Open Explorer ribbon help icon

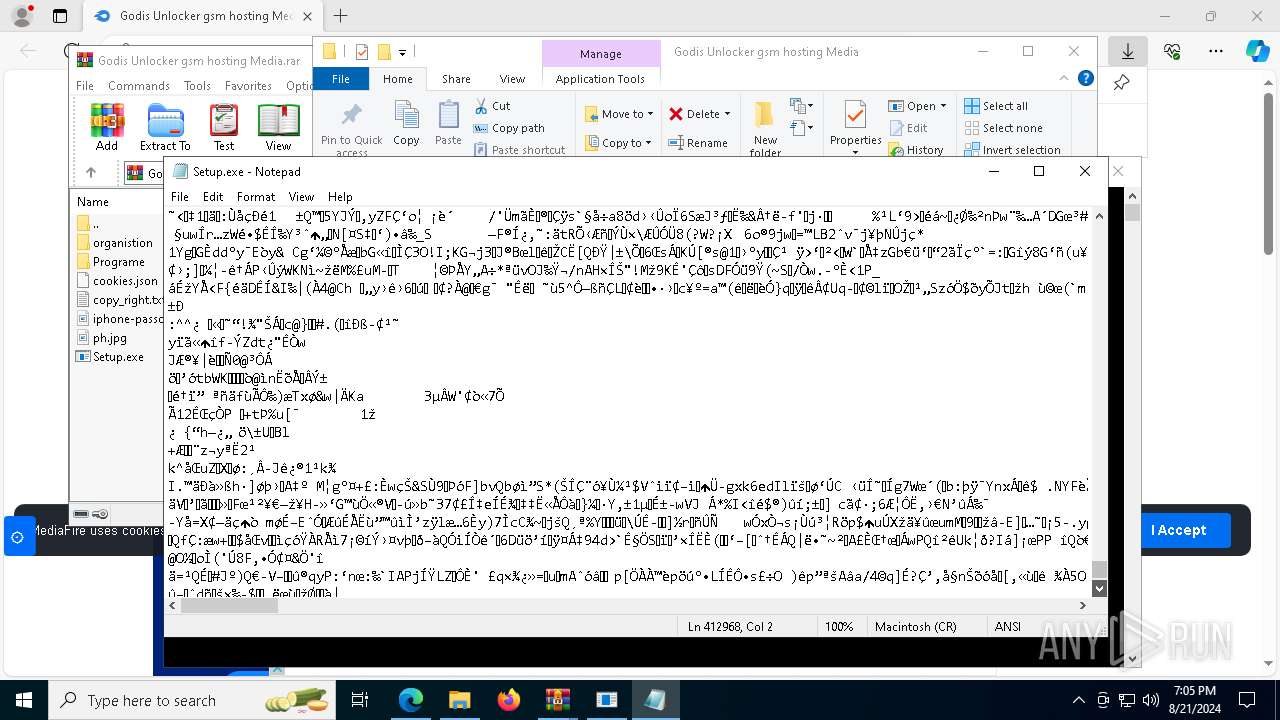pyautogui.click(x=1085, y=78)
